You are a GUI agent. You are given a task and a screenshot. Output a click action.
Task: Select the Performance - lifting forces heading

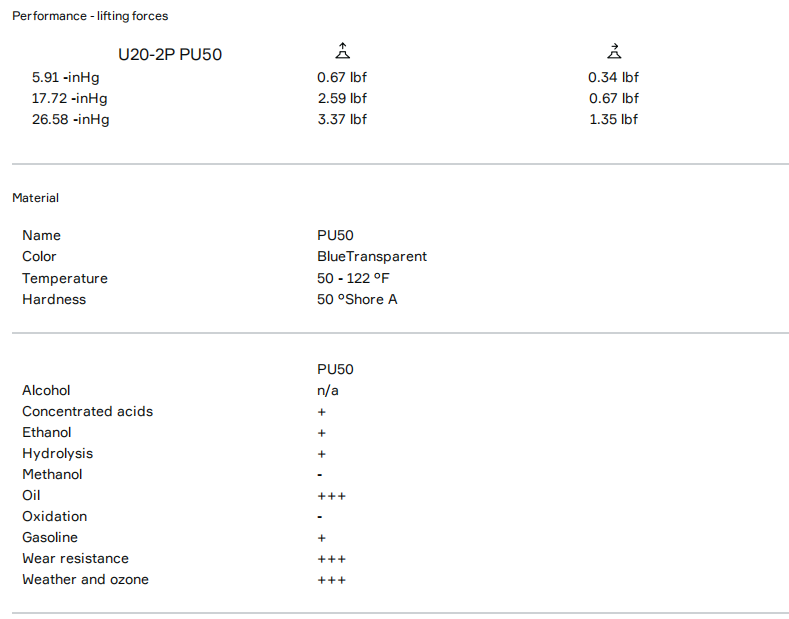tap(90, 16)
